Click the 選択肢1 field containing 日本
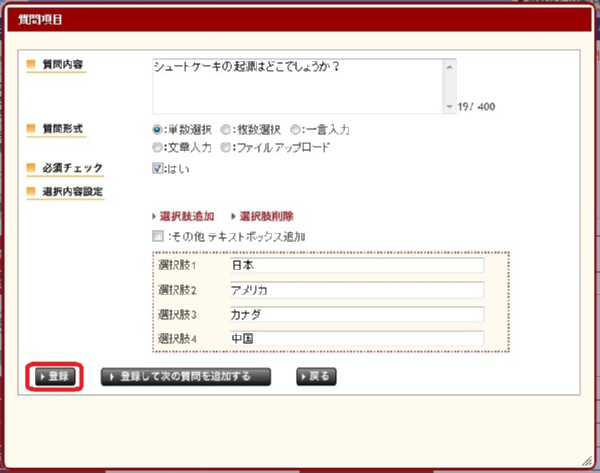This screenshot has width=600, height=473. tap(354, 266)
